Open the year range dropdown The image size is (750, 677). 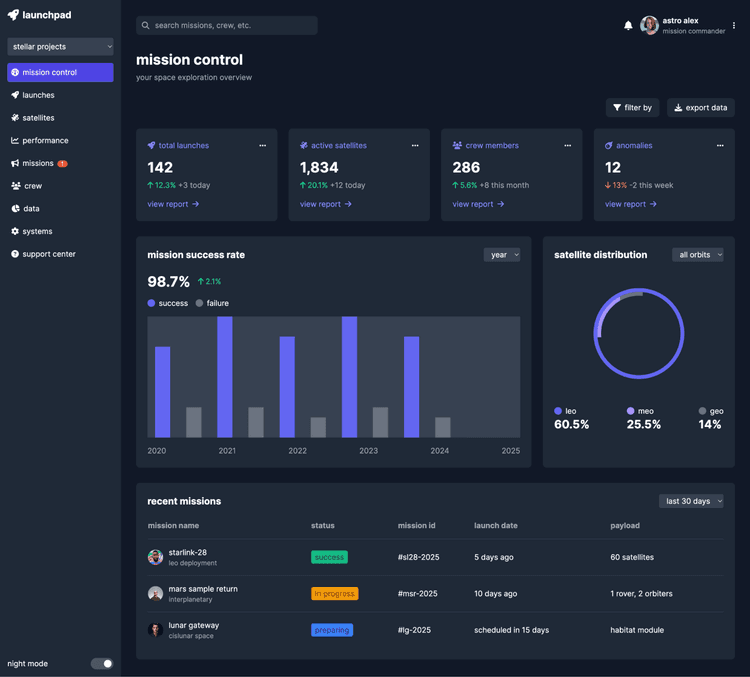point(501,255)
